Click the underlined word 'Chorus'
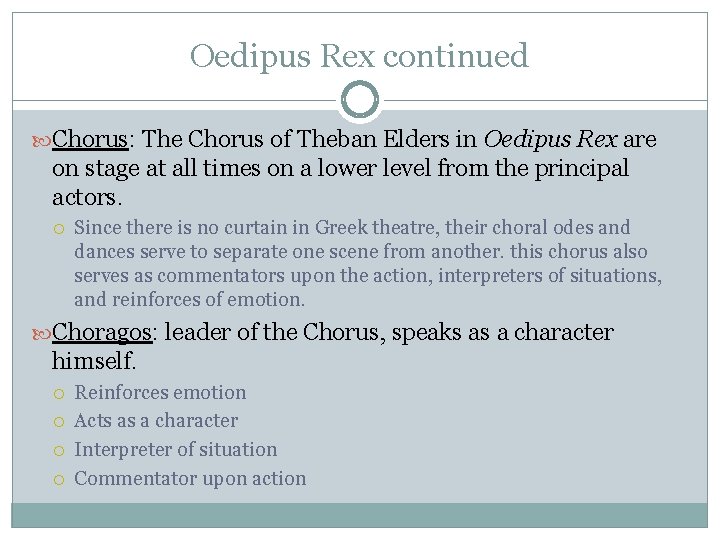The height and width of the screenshot is (540, 720). [90, 139]
